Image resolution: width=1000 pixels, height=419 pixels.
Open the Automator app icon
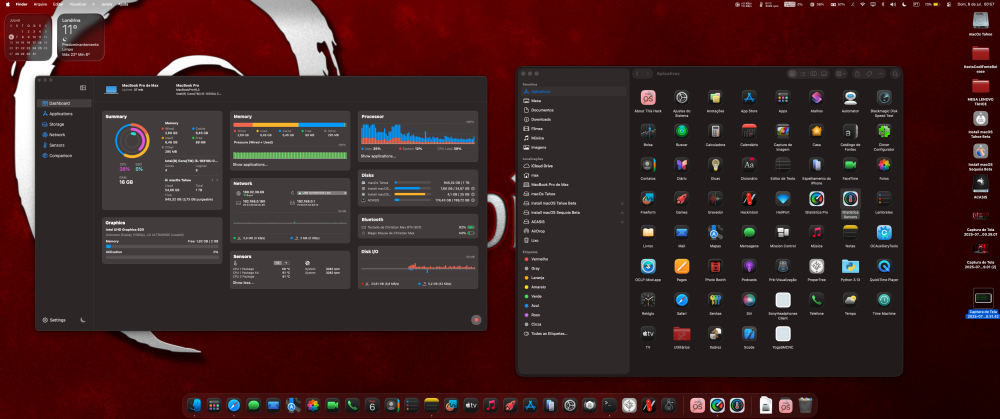850,98
